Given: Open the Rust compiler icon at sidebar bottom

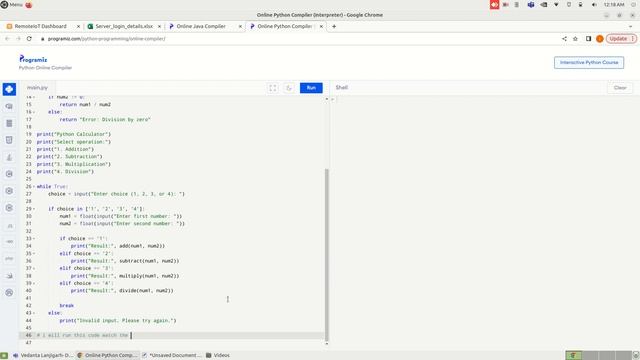Looking at the screenshot, I should click(x=9, y=293).
